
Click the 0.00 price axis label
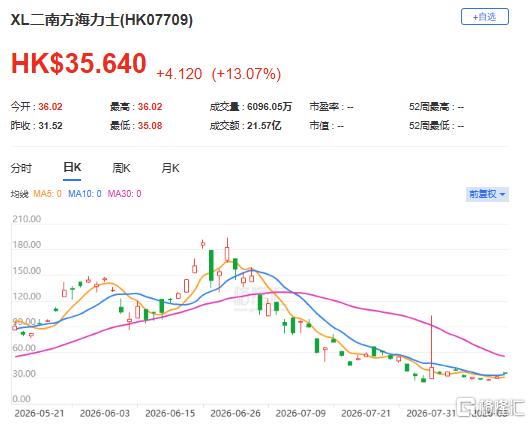pos(21,399)
